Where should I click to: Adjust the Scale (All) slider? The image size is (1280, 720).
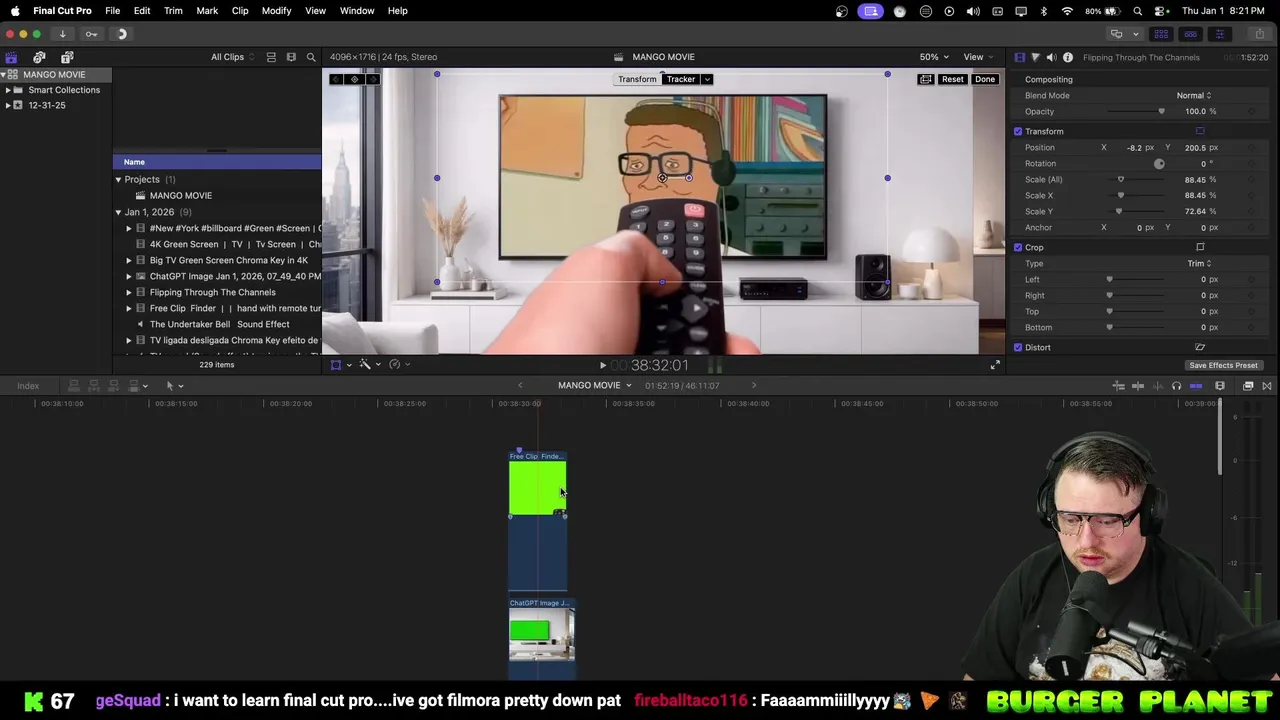click(1137, 179)
